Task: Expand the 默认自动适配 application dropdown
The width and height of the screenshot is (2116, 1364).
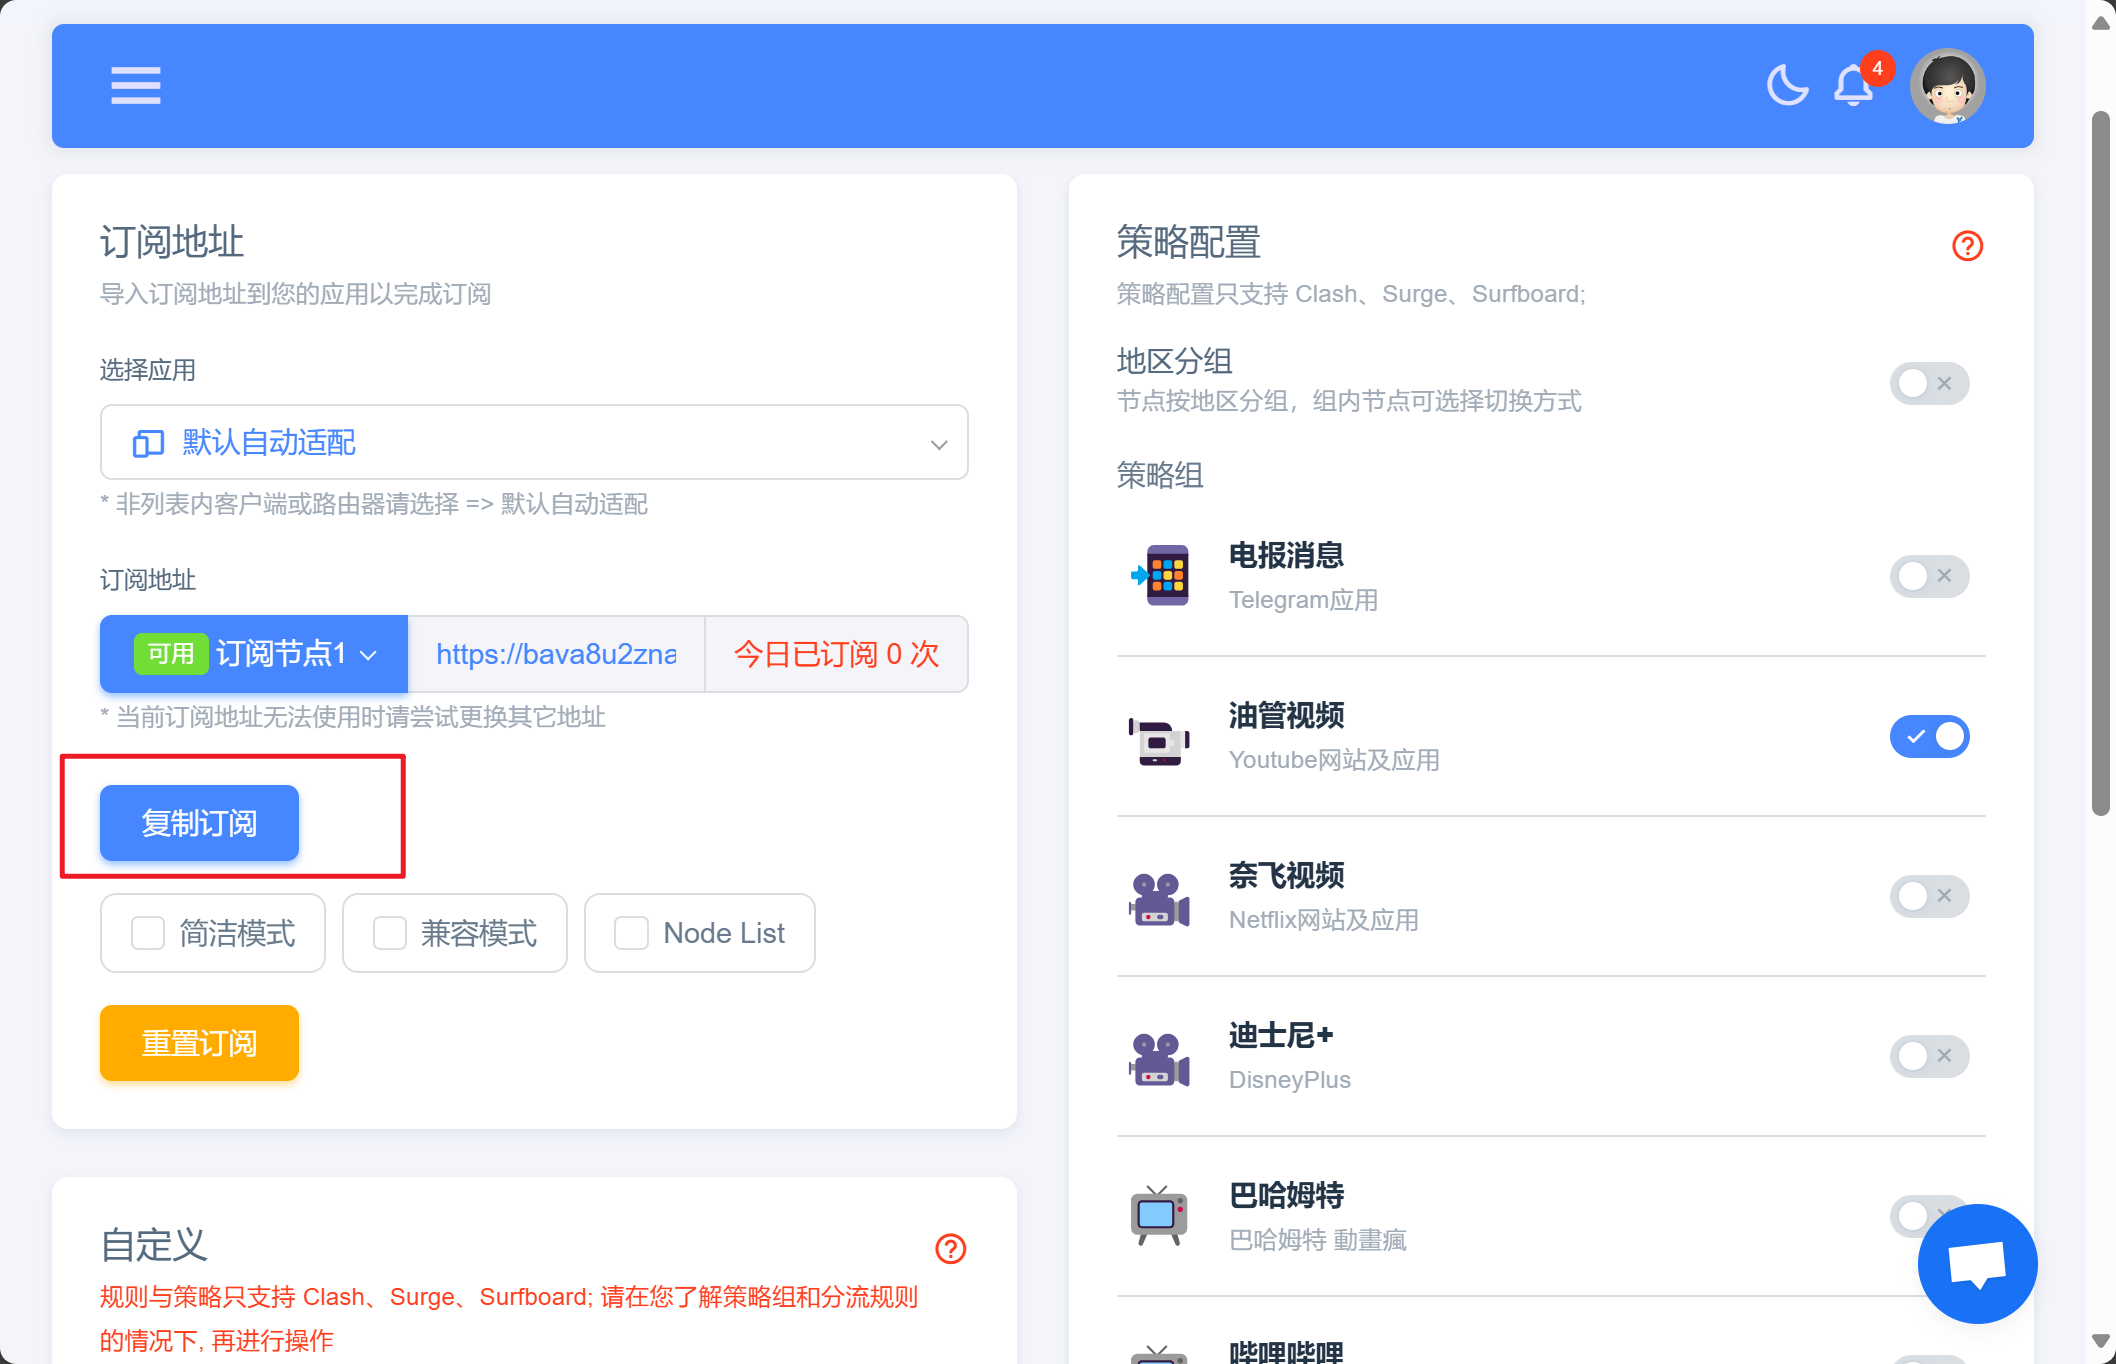Action: coord(534,442)
